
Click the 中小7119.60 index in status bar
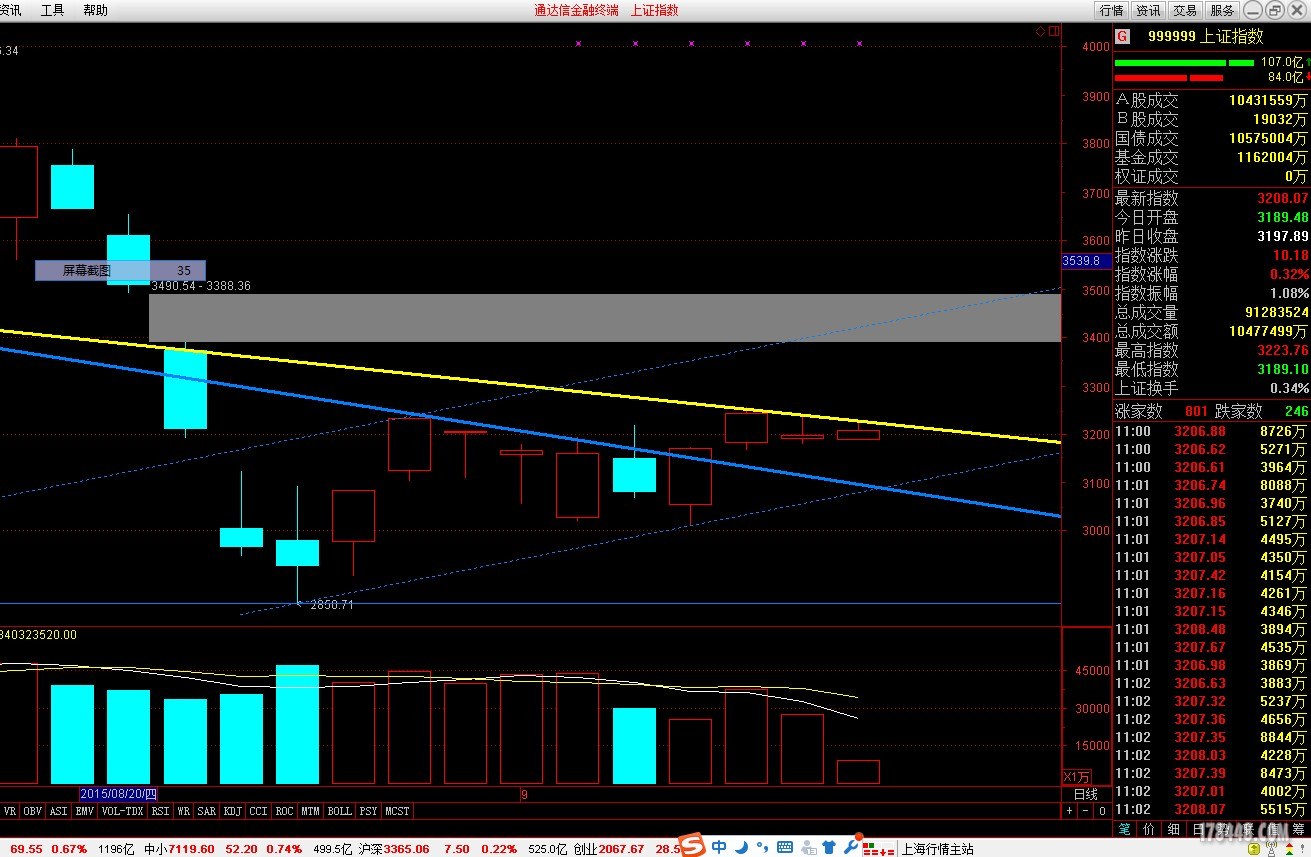tap(179, 849)
